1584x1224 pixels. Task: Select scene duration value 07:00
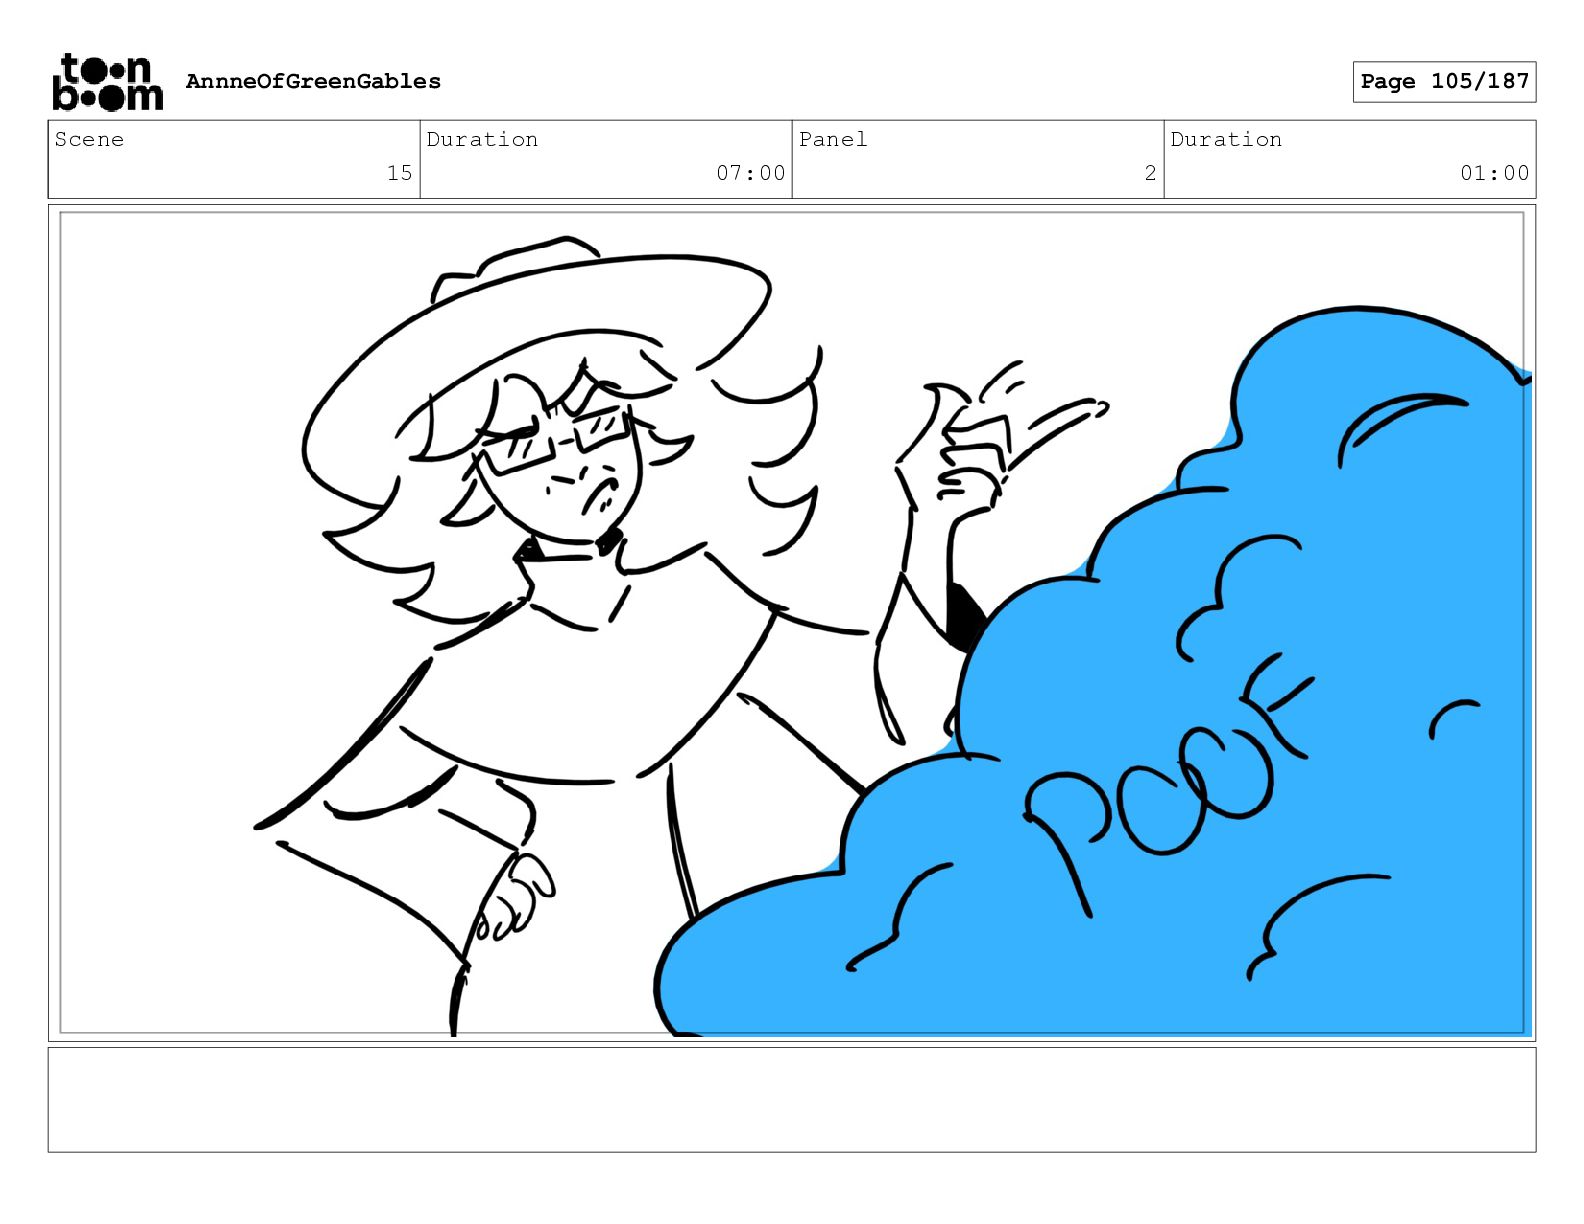coord(750,173)
